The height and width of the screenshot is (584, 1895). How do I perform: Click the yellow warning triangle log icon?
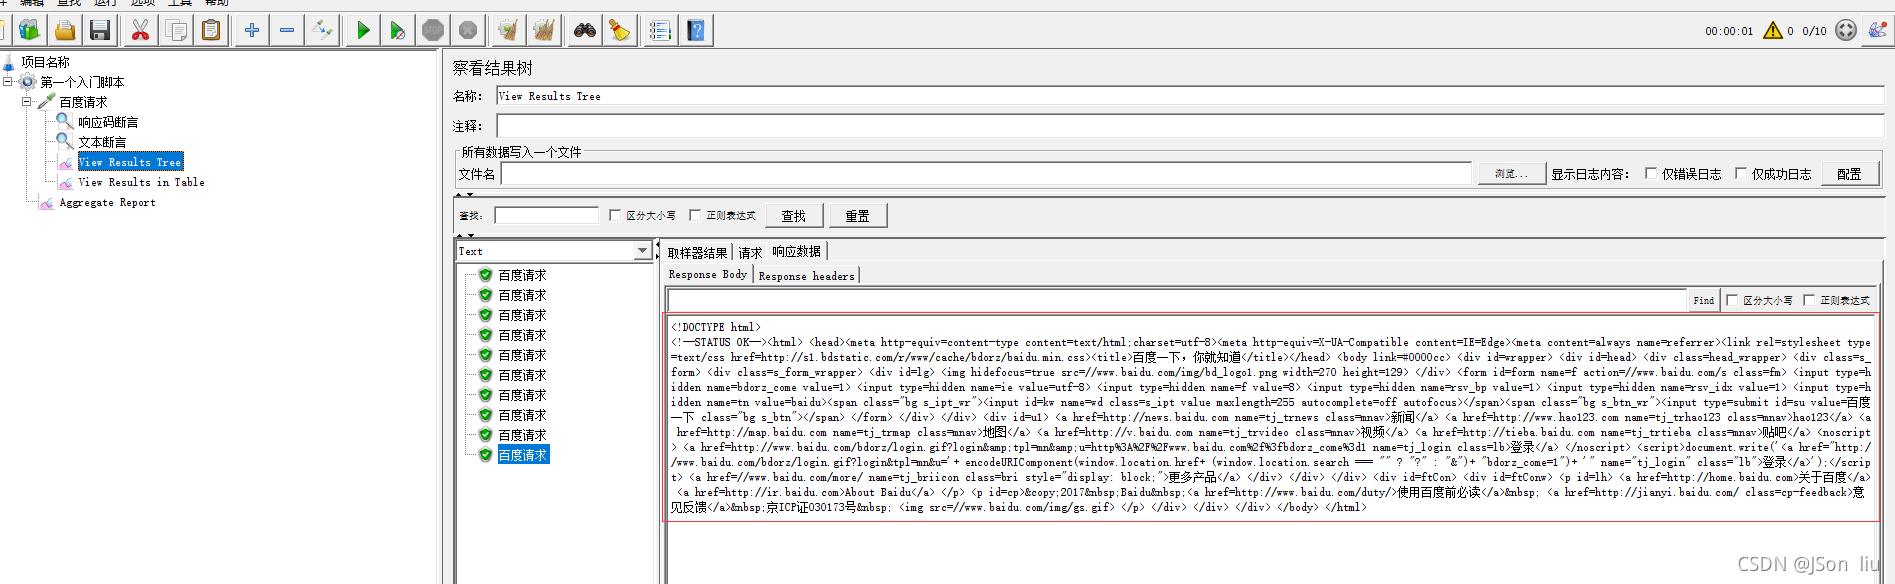point(1773,30)
